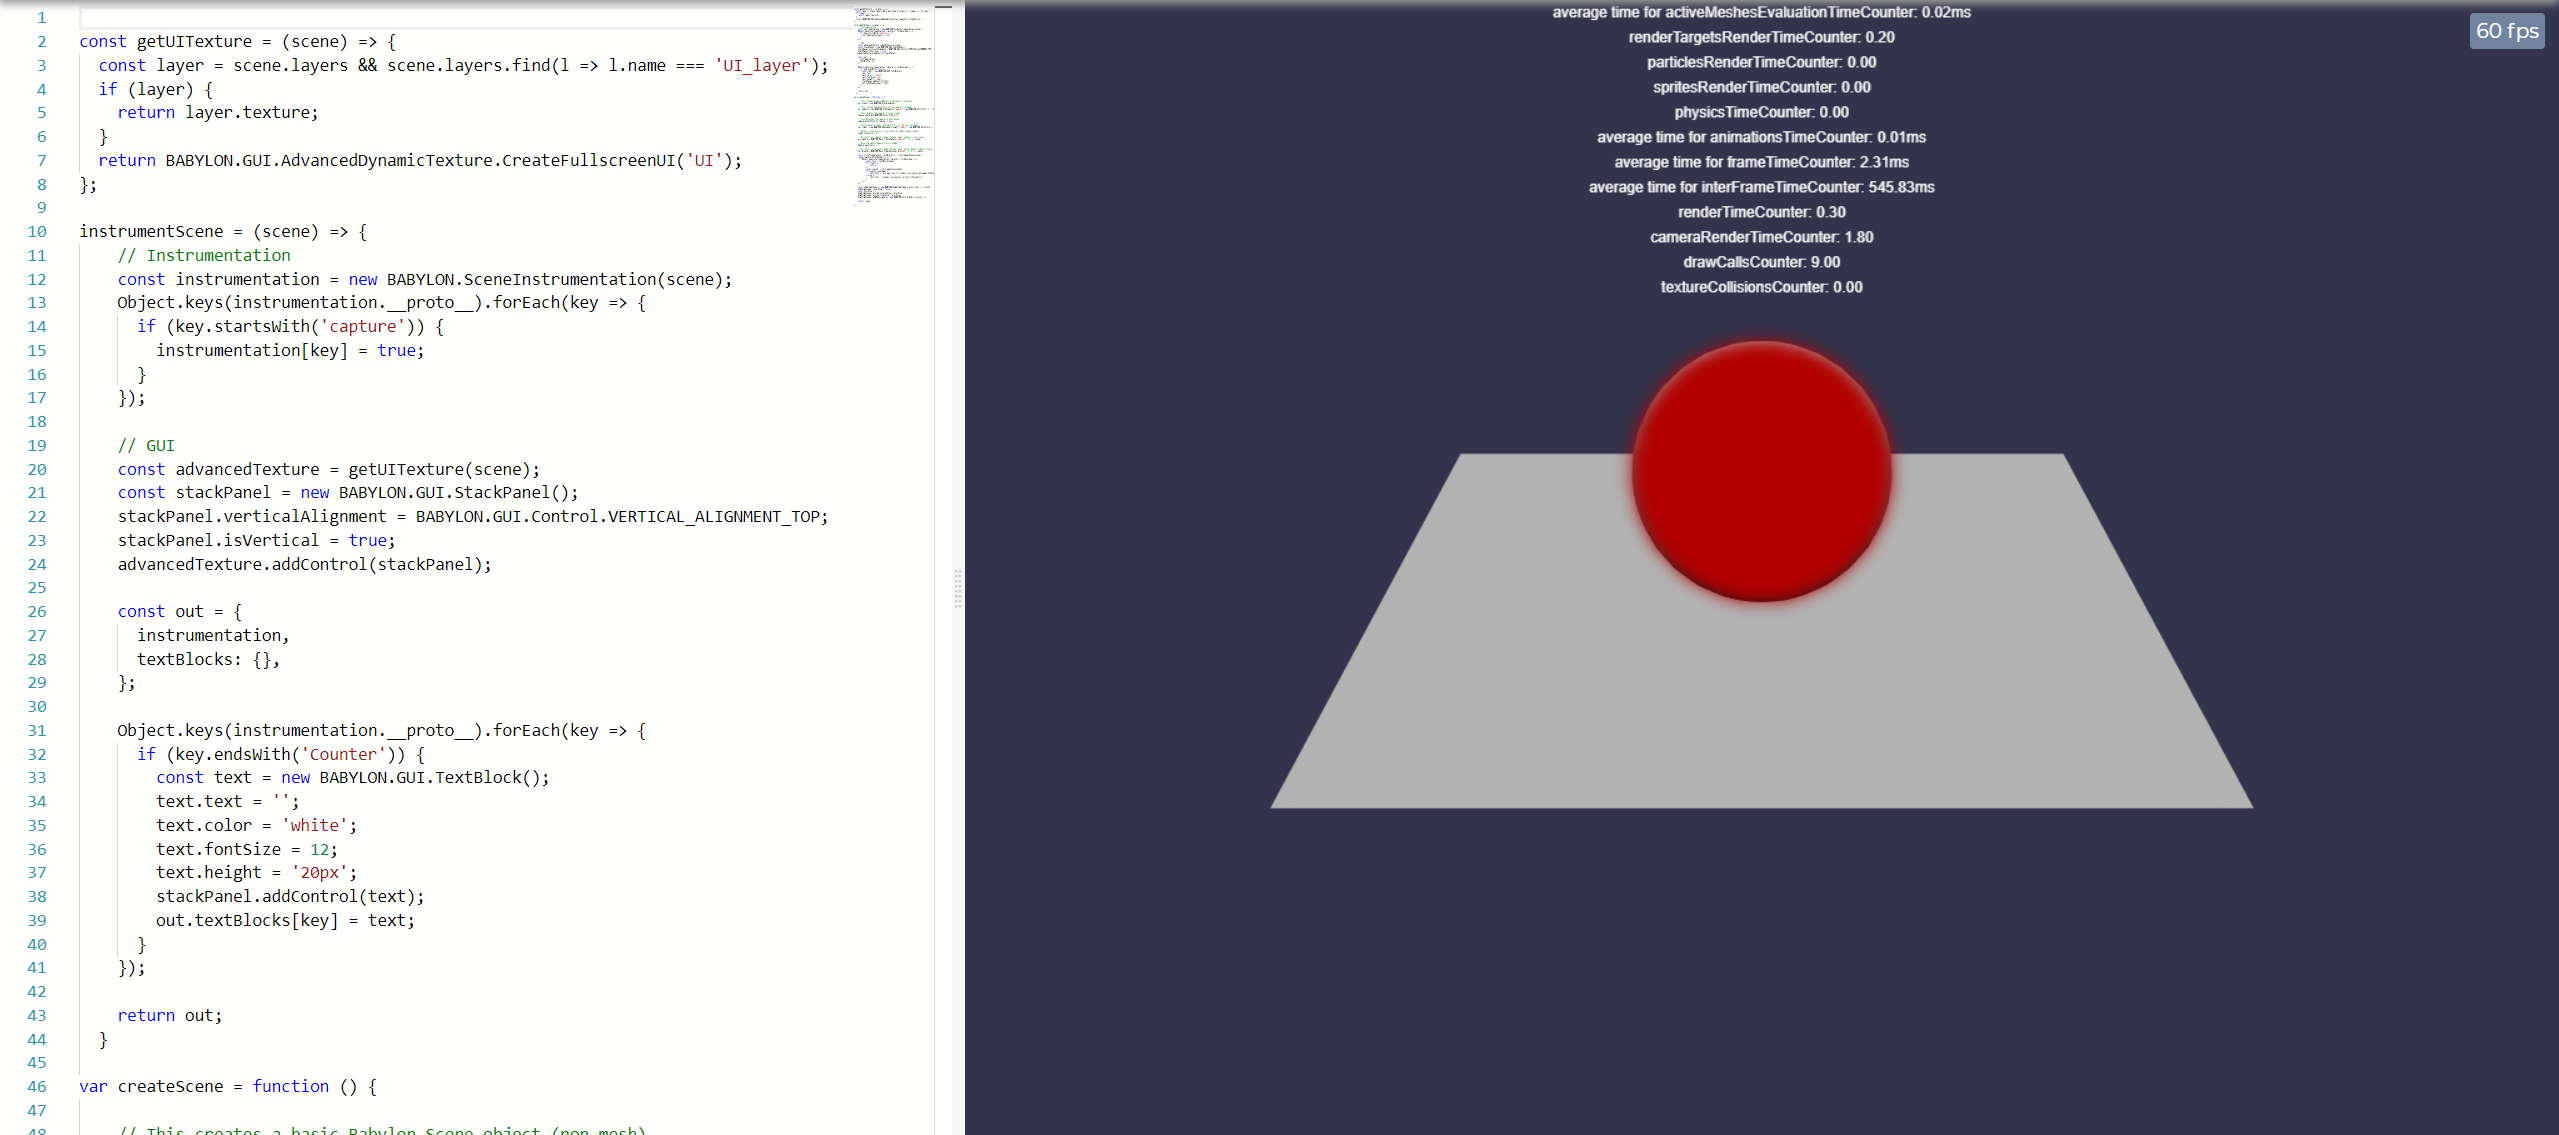Screen dimensions: 2559x1135
Task: Click 'average time for activeMeshesEvaluationTimeCounter' line
Action: 1761,12
